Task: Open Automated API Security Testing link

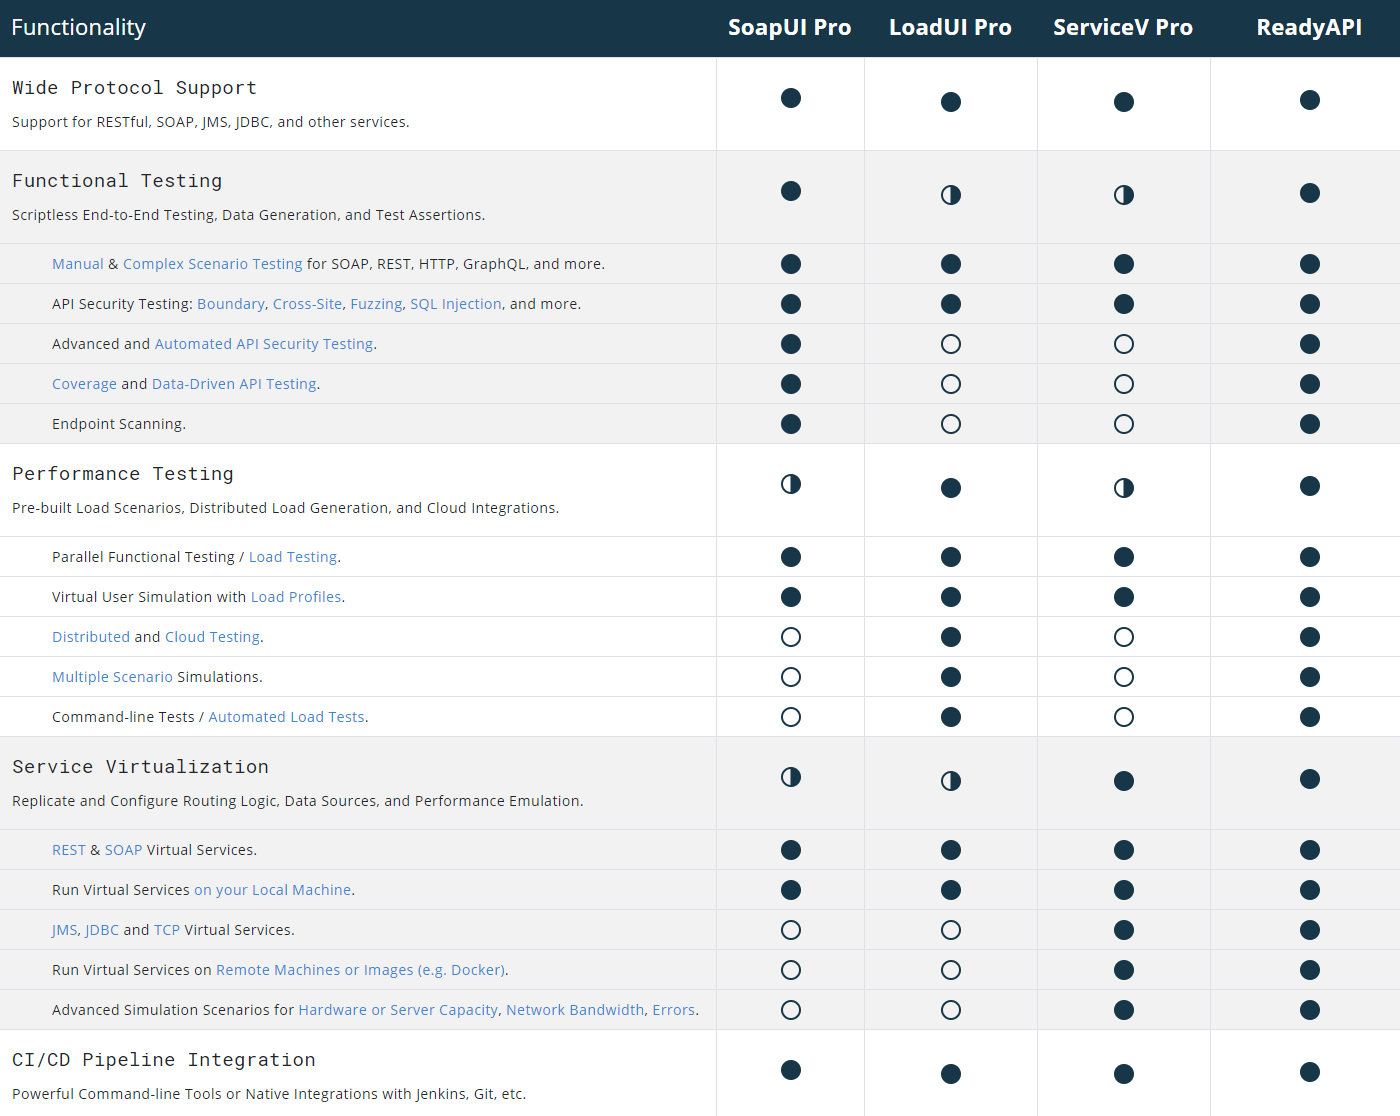Action: click(x=264, y=344)
